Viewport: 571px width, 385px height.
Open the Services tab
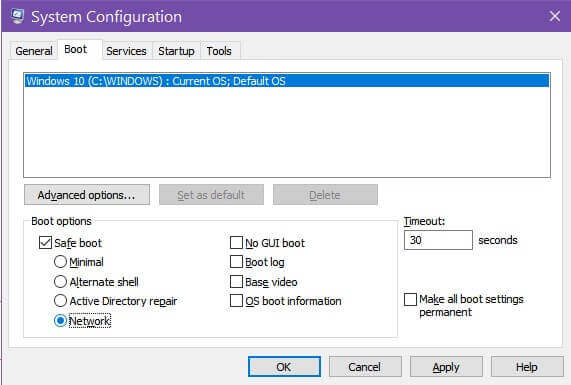click(x=126, y=51)
